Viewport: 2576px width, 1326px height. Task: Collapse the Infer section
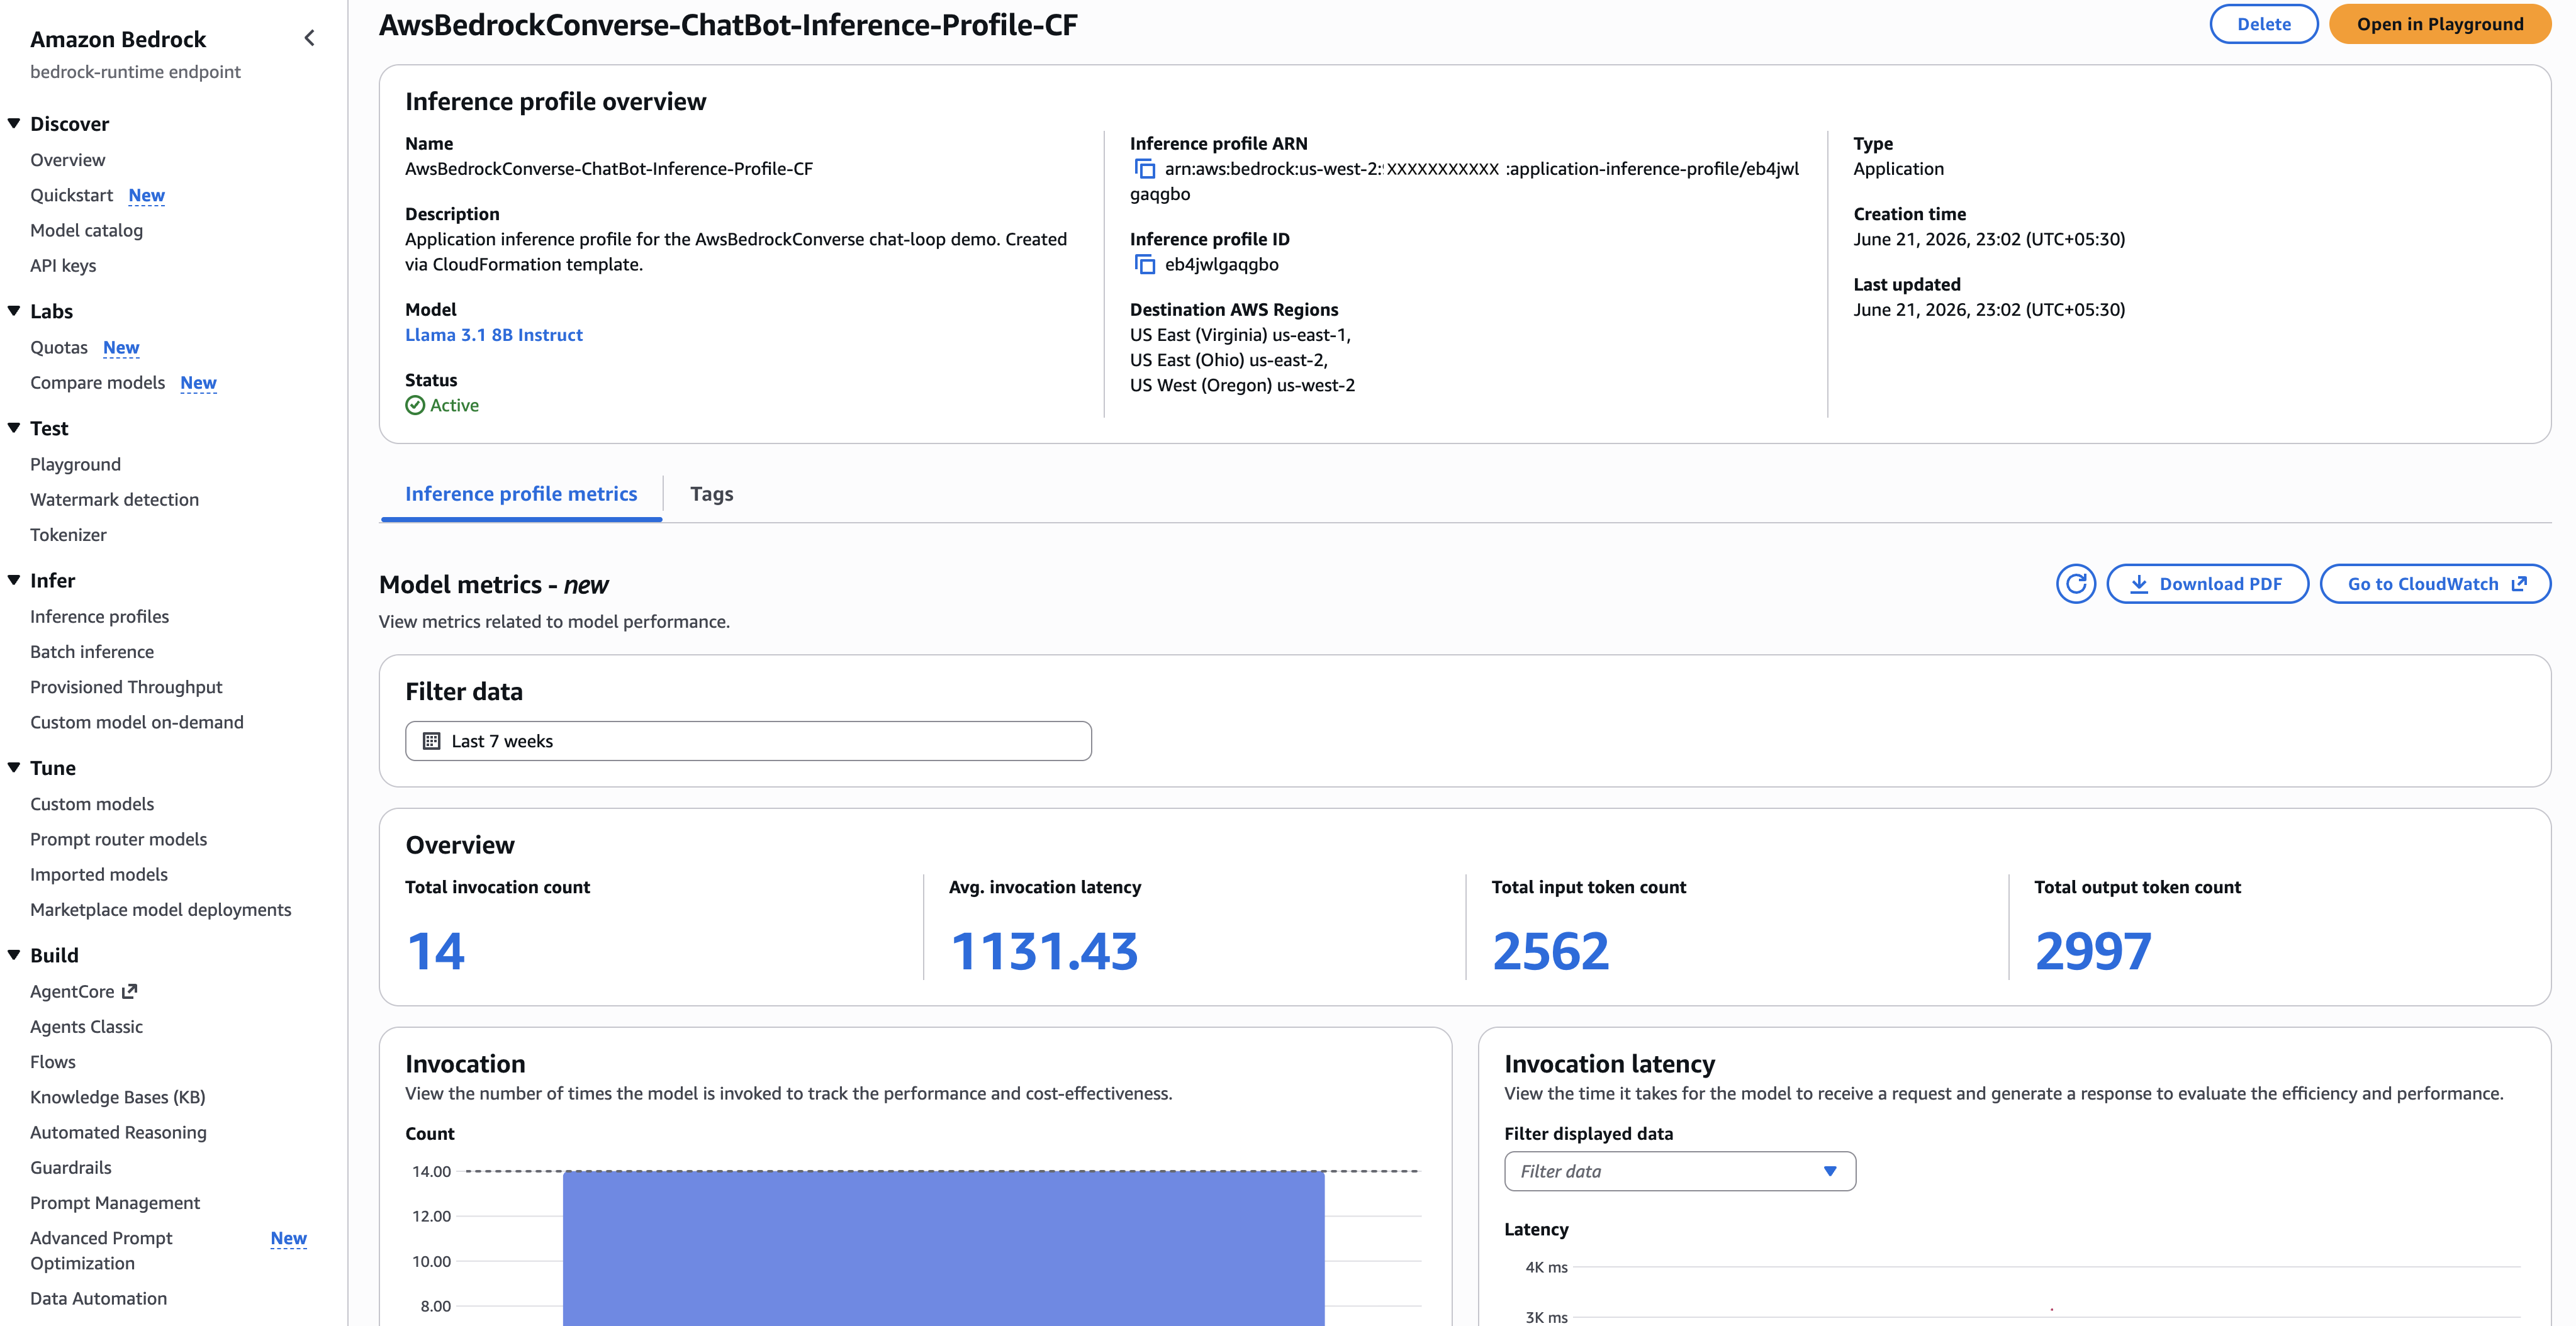click(14, 580)
